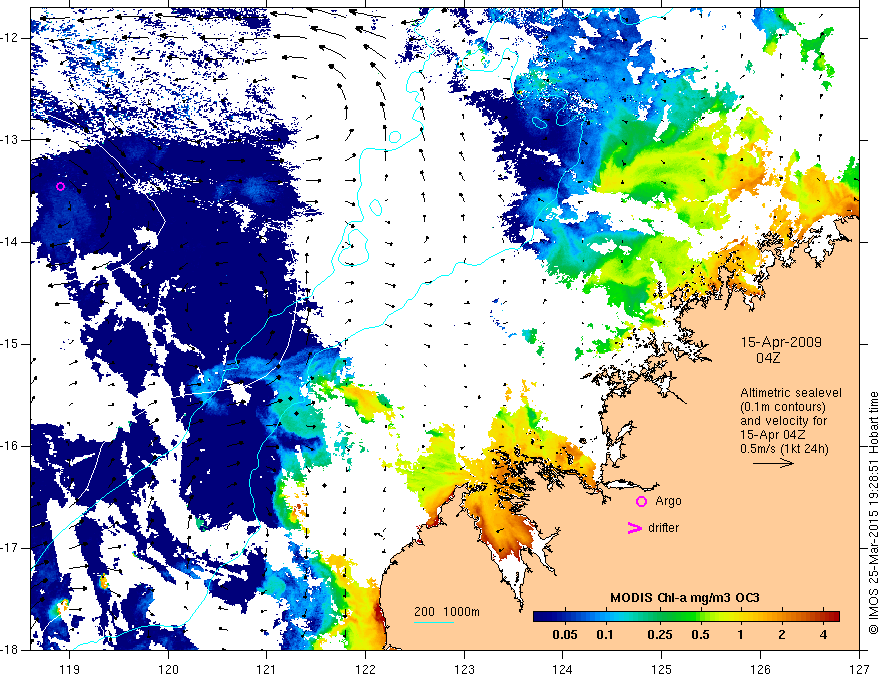The width and height of the screenshot is (880, 680).
Task: Click the latitude axis label -13
Action: 10,140
